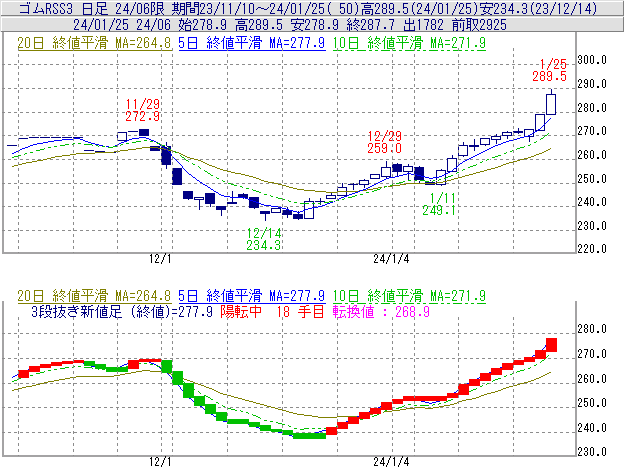Click the 24/1/4 date label under upper chart
Screen dimensions: 624x475
point(391,259)
